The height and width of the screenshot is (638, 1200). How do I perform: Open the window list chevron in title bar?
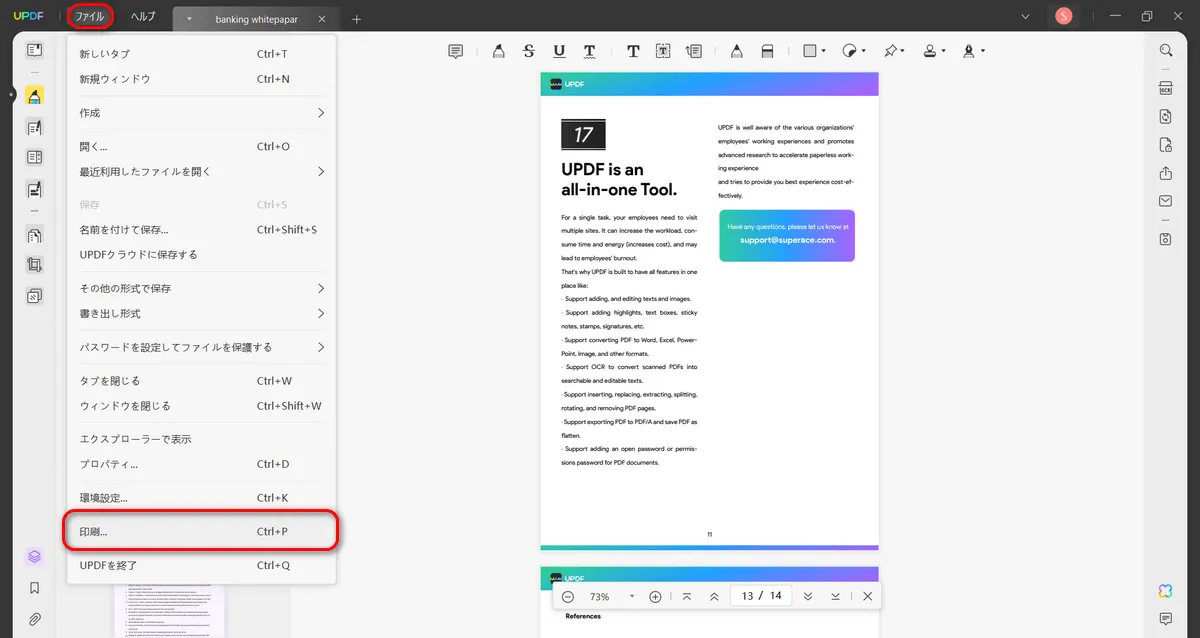(1025, 16)
